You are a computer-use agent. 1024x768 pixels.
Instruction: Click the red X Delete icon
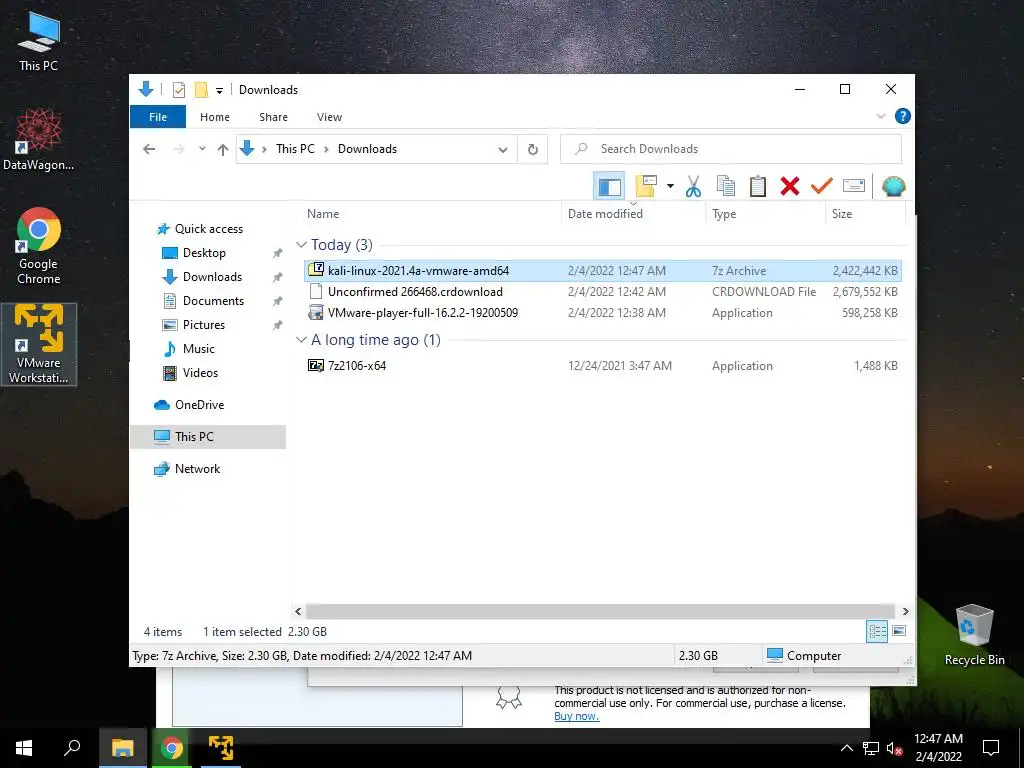coord(790,187)
